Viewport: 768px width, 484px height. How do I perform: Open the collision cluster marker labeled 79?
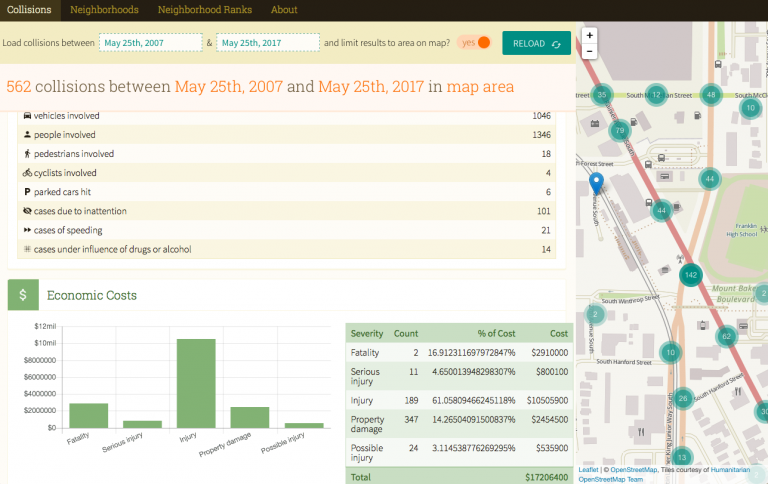pyautogui.click(x=620, y=131)
